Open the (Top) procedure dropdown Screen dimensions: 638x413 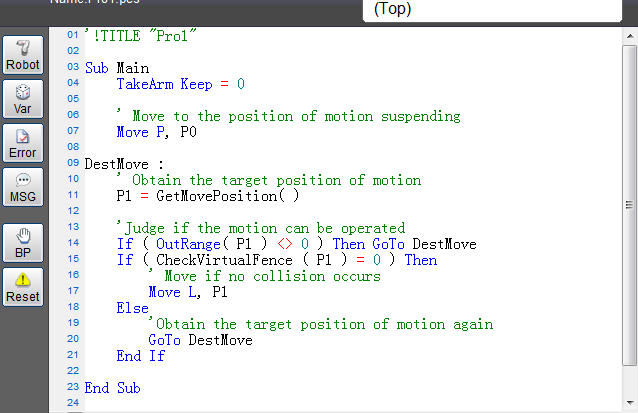(x=490, y=9)
